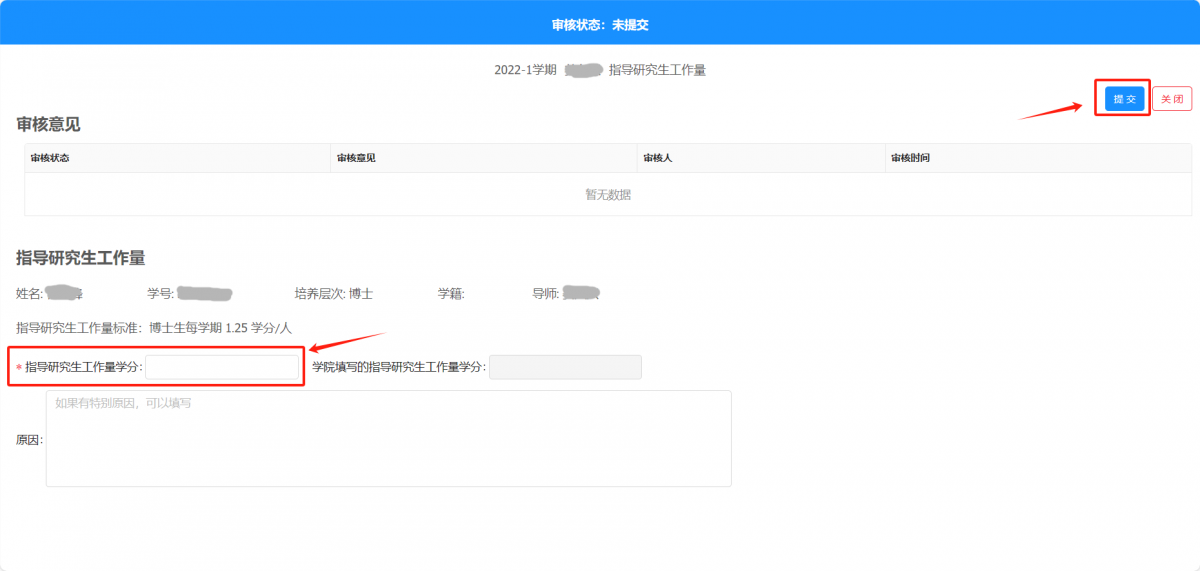Click the 学籍 label
This screenshot has height=571, width=1200.
point(450,294)
